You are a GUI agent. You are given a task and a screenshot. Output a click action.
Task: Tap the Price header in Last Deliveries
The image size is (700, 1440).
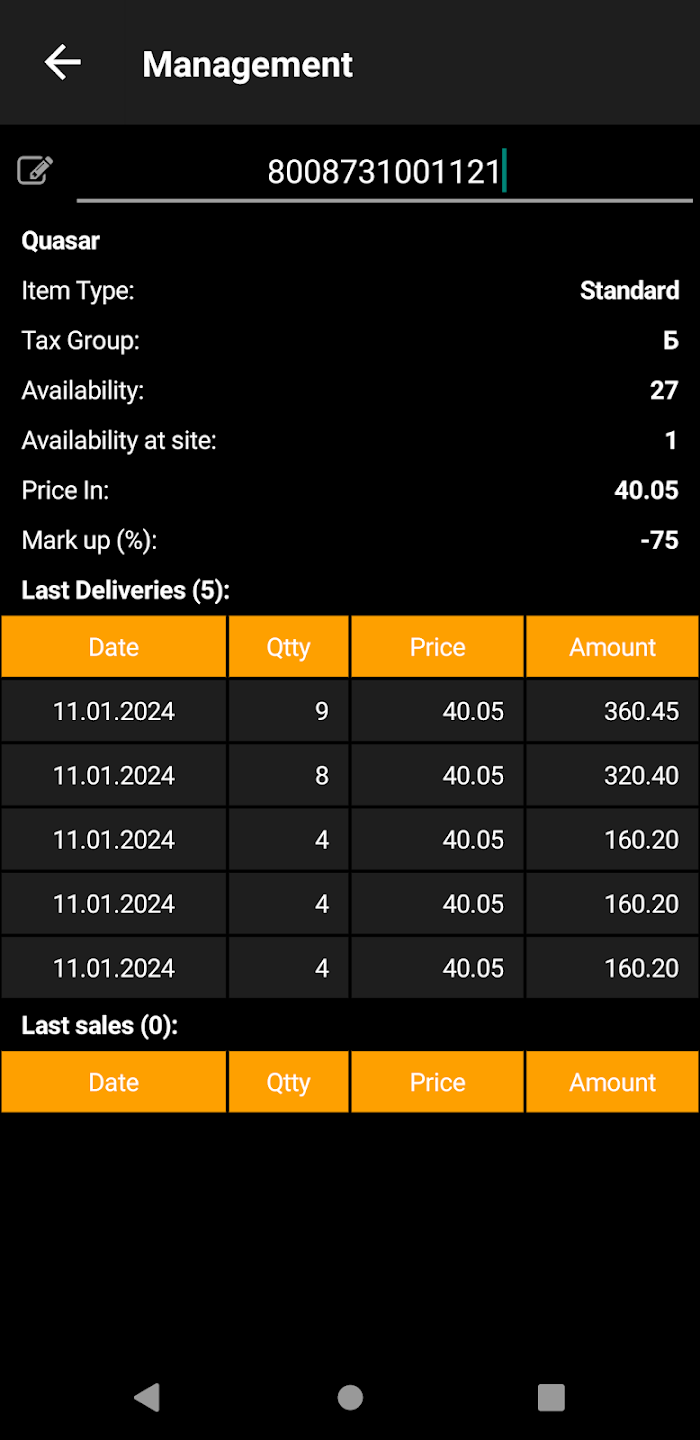coord(437,647)
